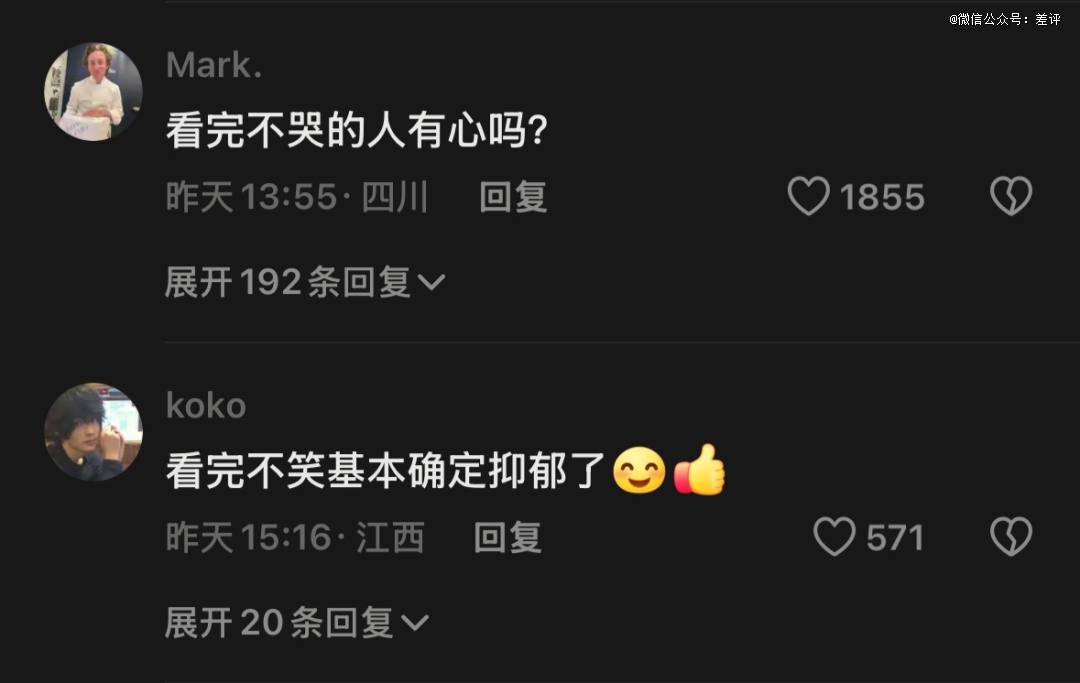
Task: Click the thumbs-up emoji in koko's comment
Action: 700,470
